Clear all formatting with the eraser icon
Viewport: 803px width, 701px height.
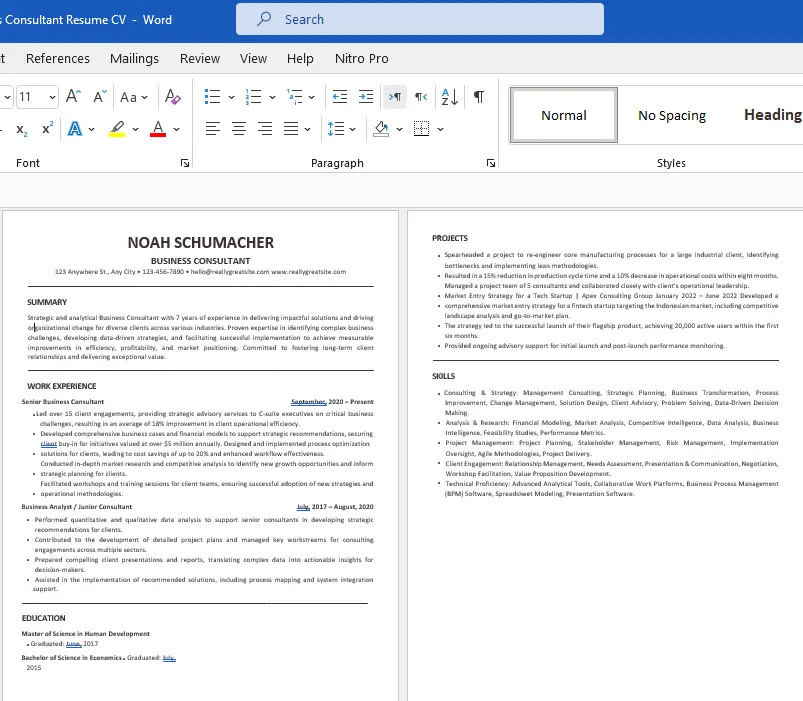point(173,97)
